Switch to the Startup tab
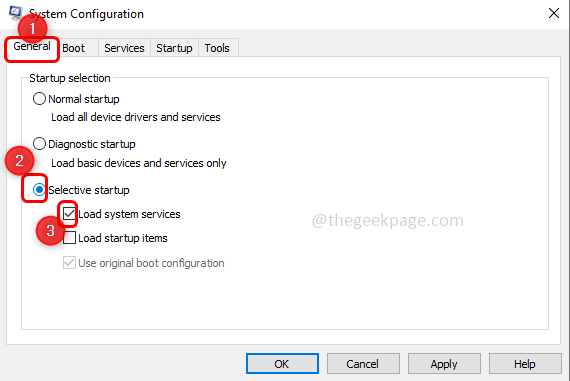 click(x=174, y=48)
